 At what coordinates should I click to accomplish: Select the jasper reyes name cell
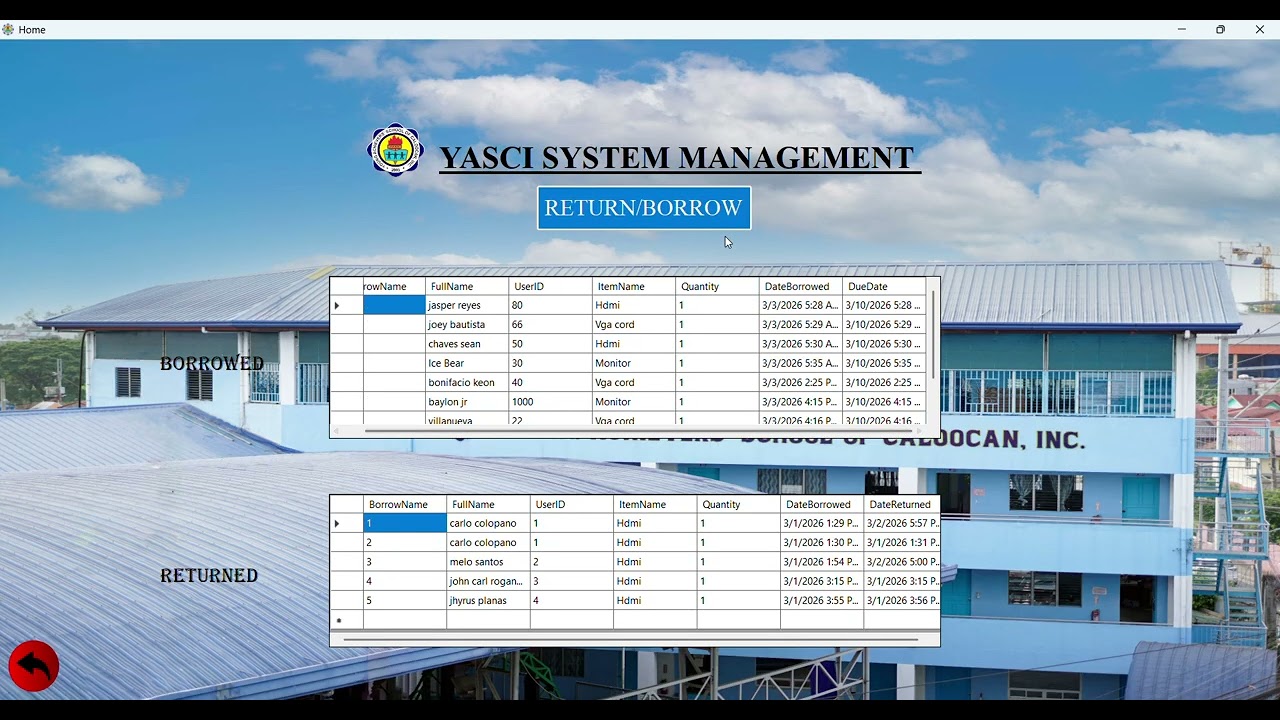(467, 305)
